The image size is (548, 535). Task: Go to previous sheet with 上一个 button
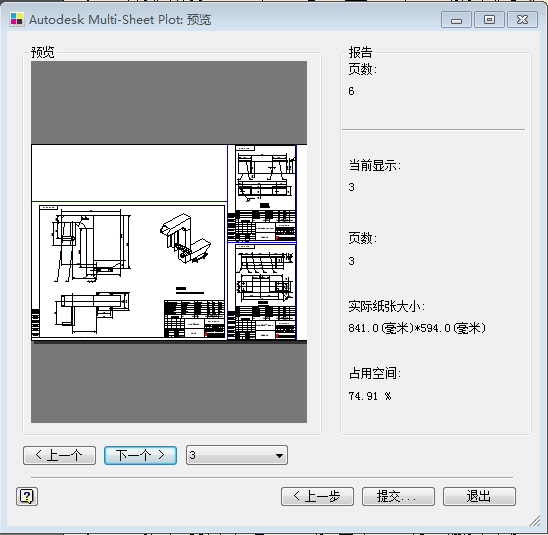(59, 455)
